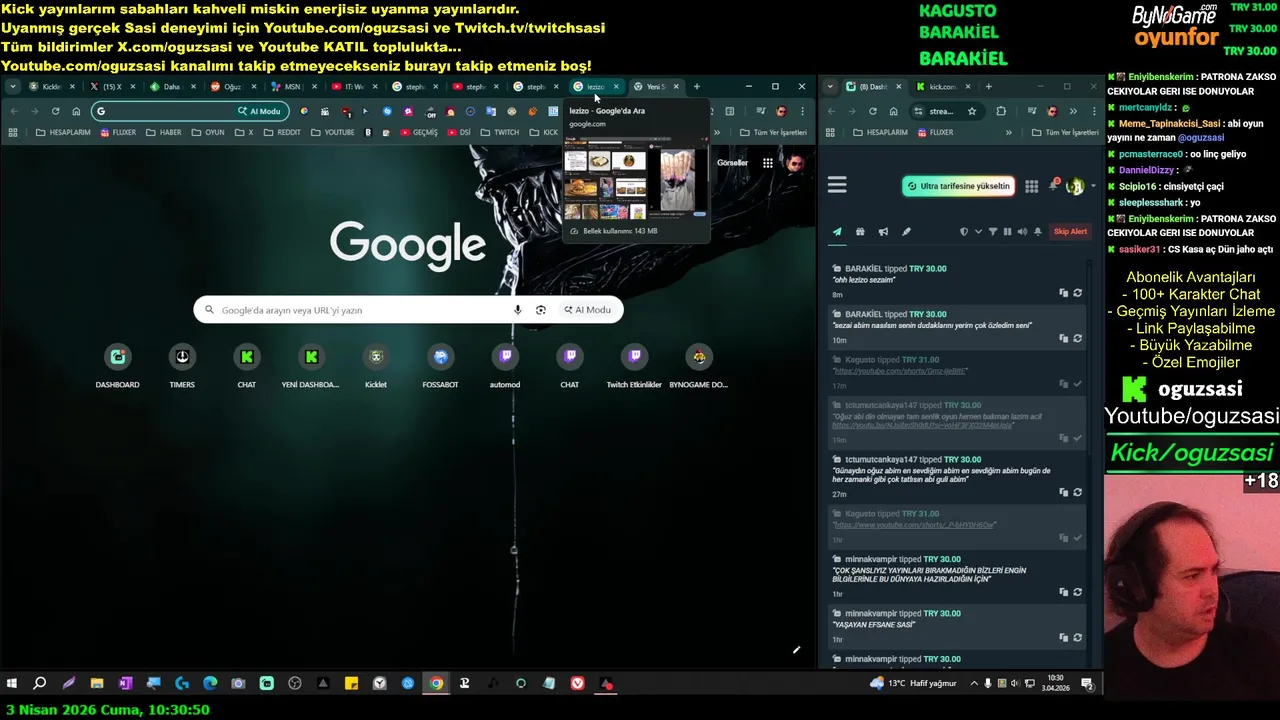
Task: Open the TWITCH bookmark folder
Action: pyautogui.click(x=500, y=132)
